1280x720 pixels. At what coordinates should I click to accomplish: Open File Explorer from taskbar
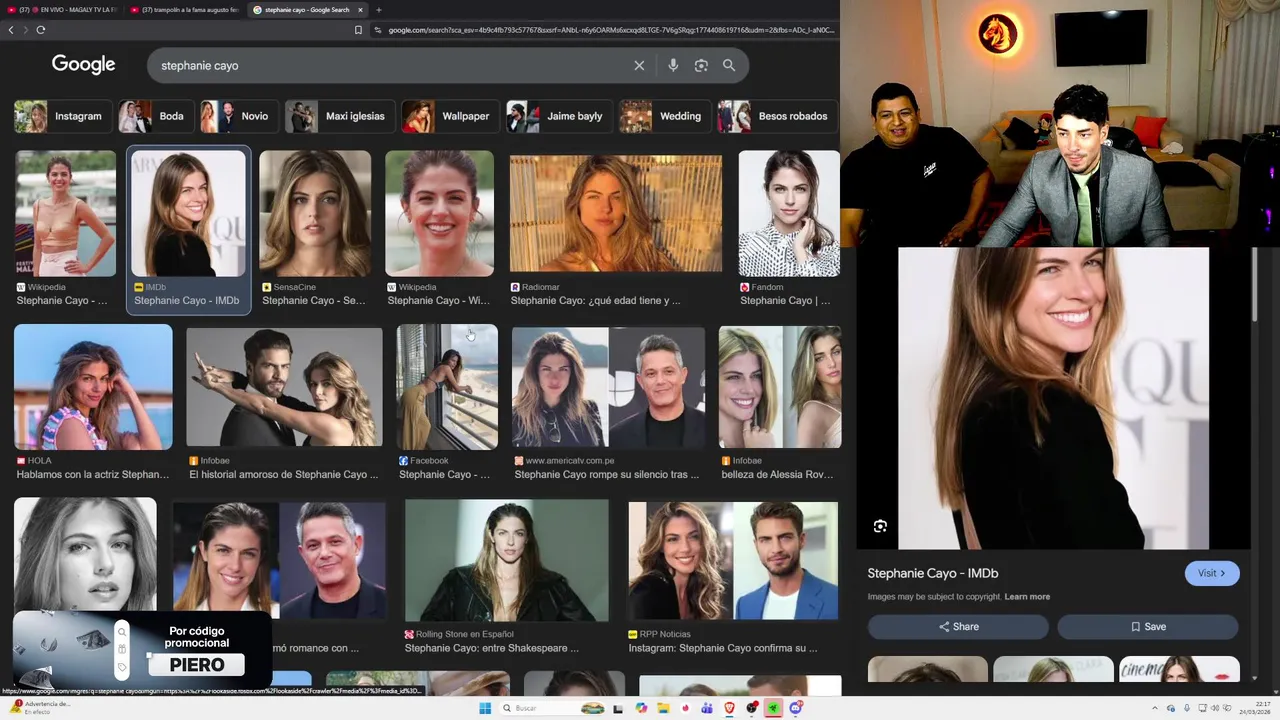(x=663, y=708)
